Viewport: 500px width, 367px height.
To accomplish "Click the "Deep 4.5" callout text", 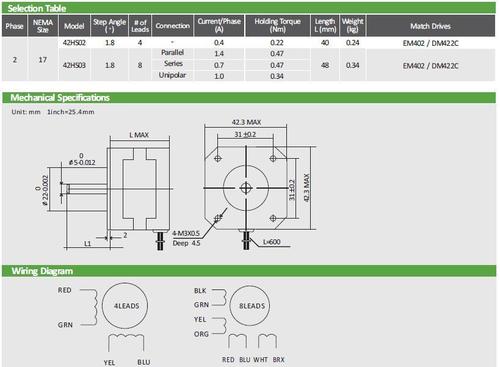I will (186, 243).
